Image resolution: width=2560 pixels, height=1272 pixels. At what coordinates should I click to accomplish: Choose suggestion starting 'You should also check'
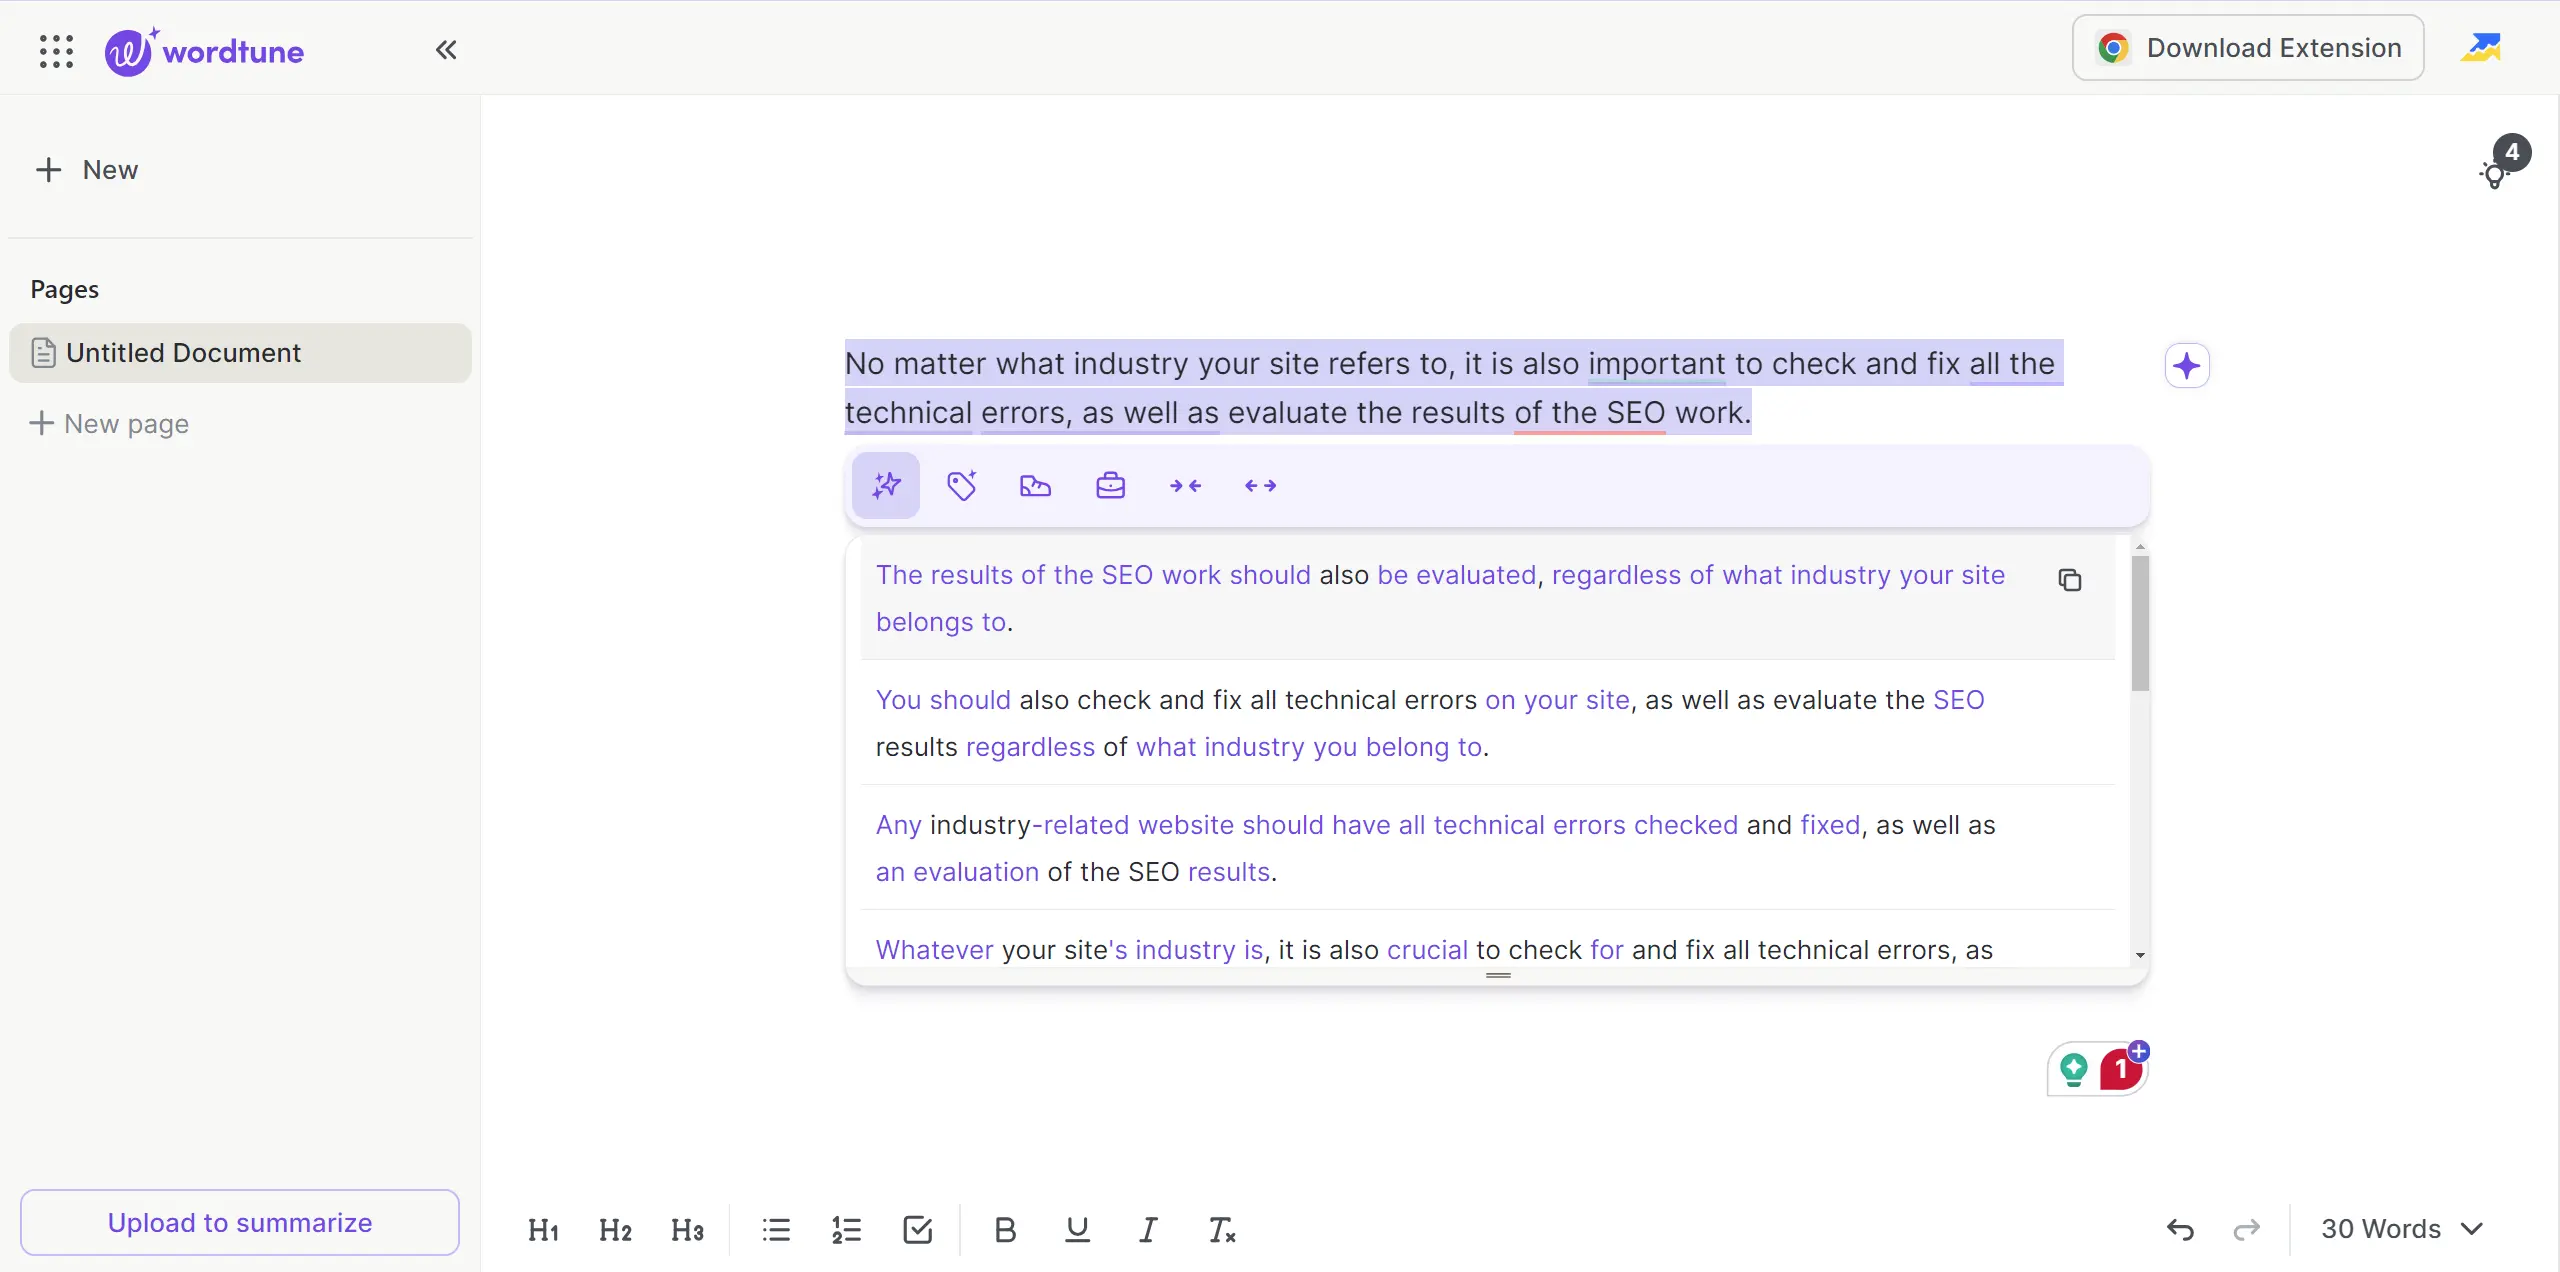click(x=1488, y=723)
